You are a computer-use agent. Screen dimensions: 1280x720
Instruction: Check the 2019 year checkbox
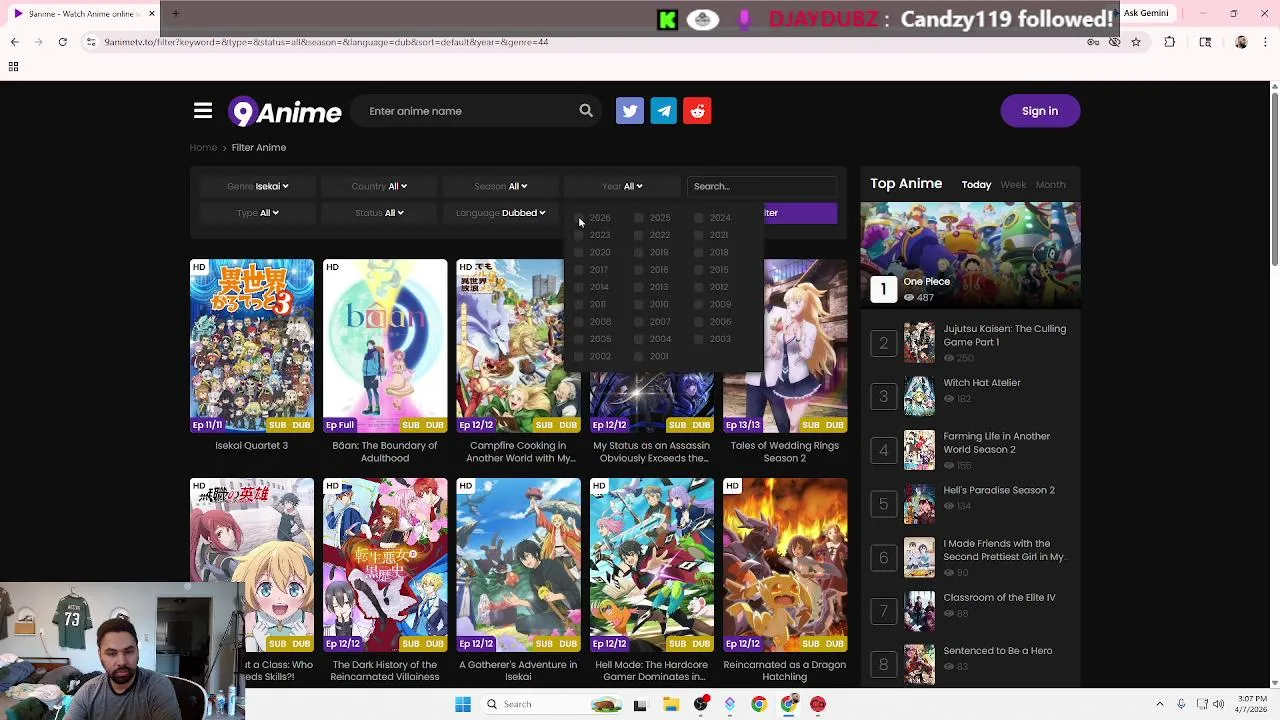639,252
